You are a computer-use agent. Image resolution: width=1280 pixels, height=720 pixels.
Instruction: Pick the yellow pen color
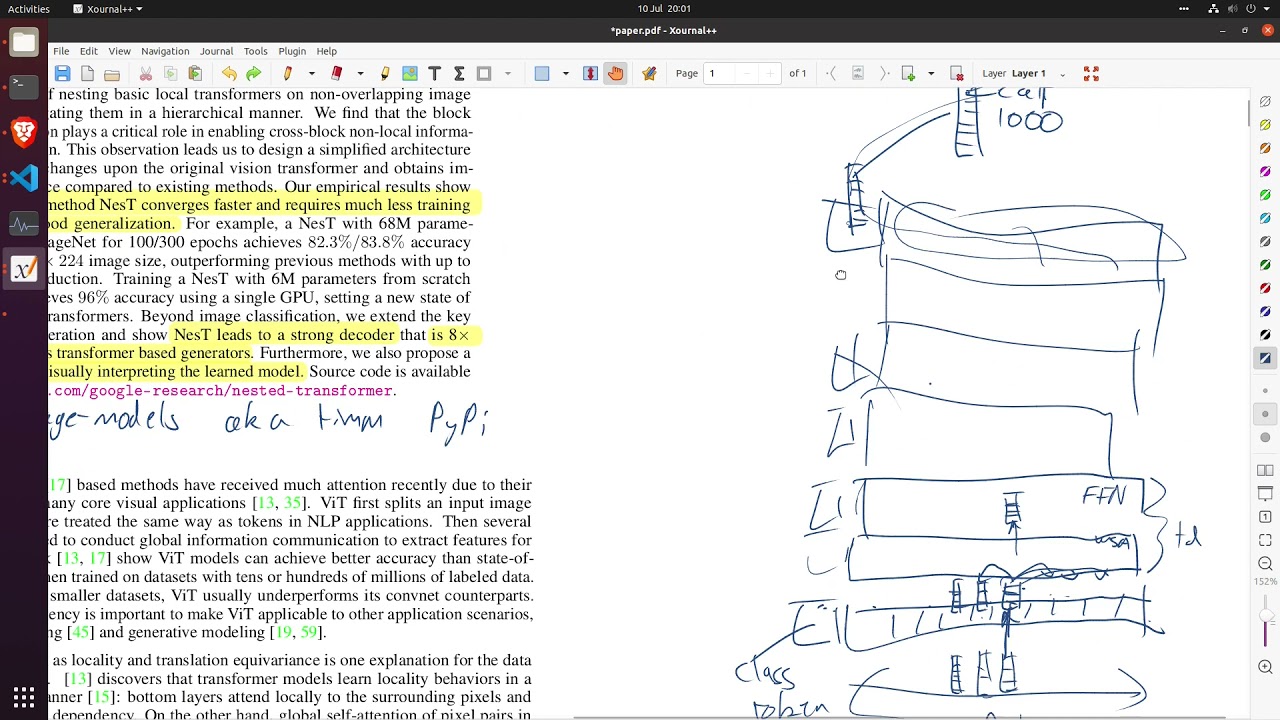pyautogui.click(x=1265, y=125)
